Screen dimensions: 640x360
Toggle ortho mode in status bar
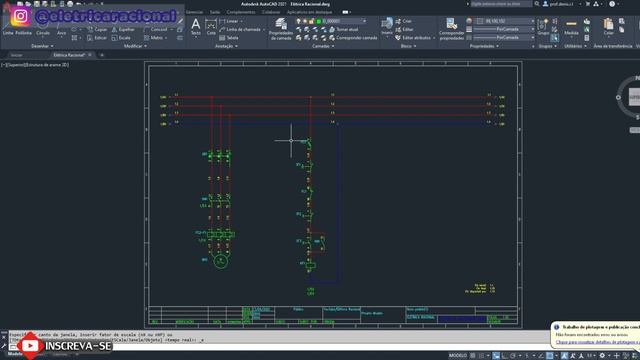[x=505, y=356]
